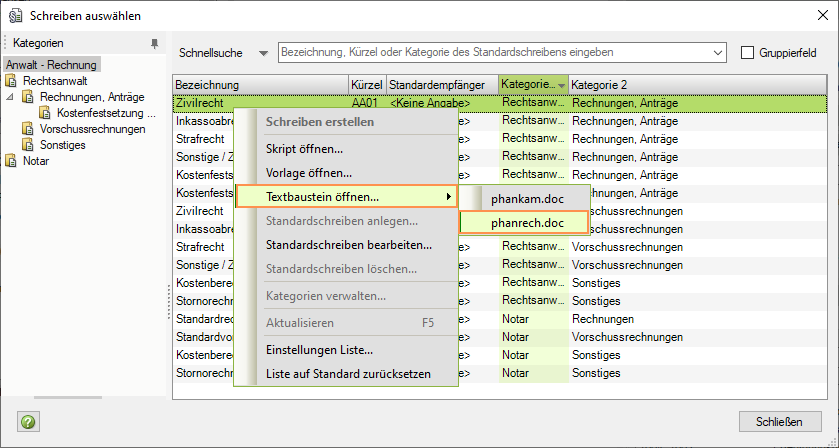Click the Kostenfestsetzung category icon
Viewport: 839px width, 448px height.
[46, 113]
